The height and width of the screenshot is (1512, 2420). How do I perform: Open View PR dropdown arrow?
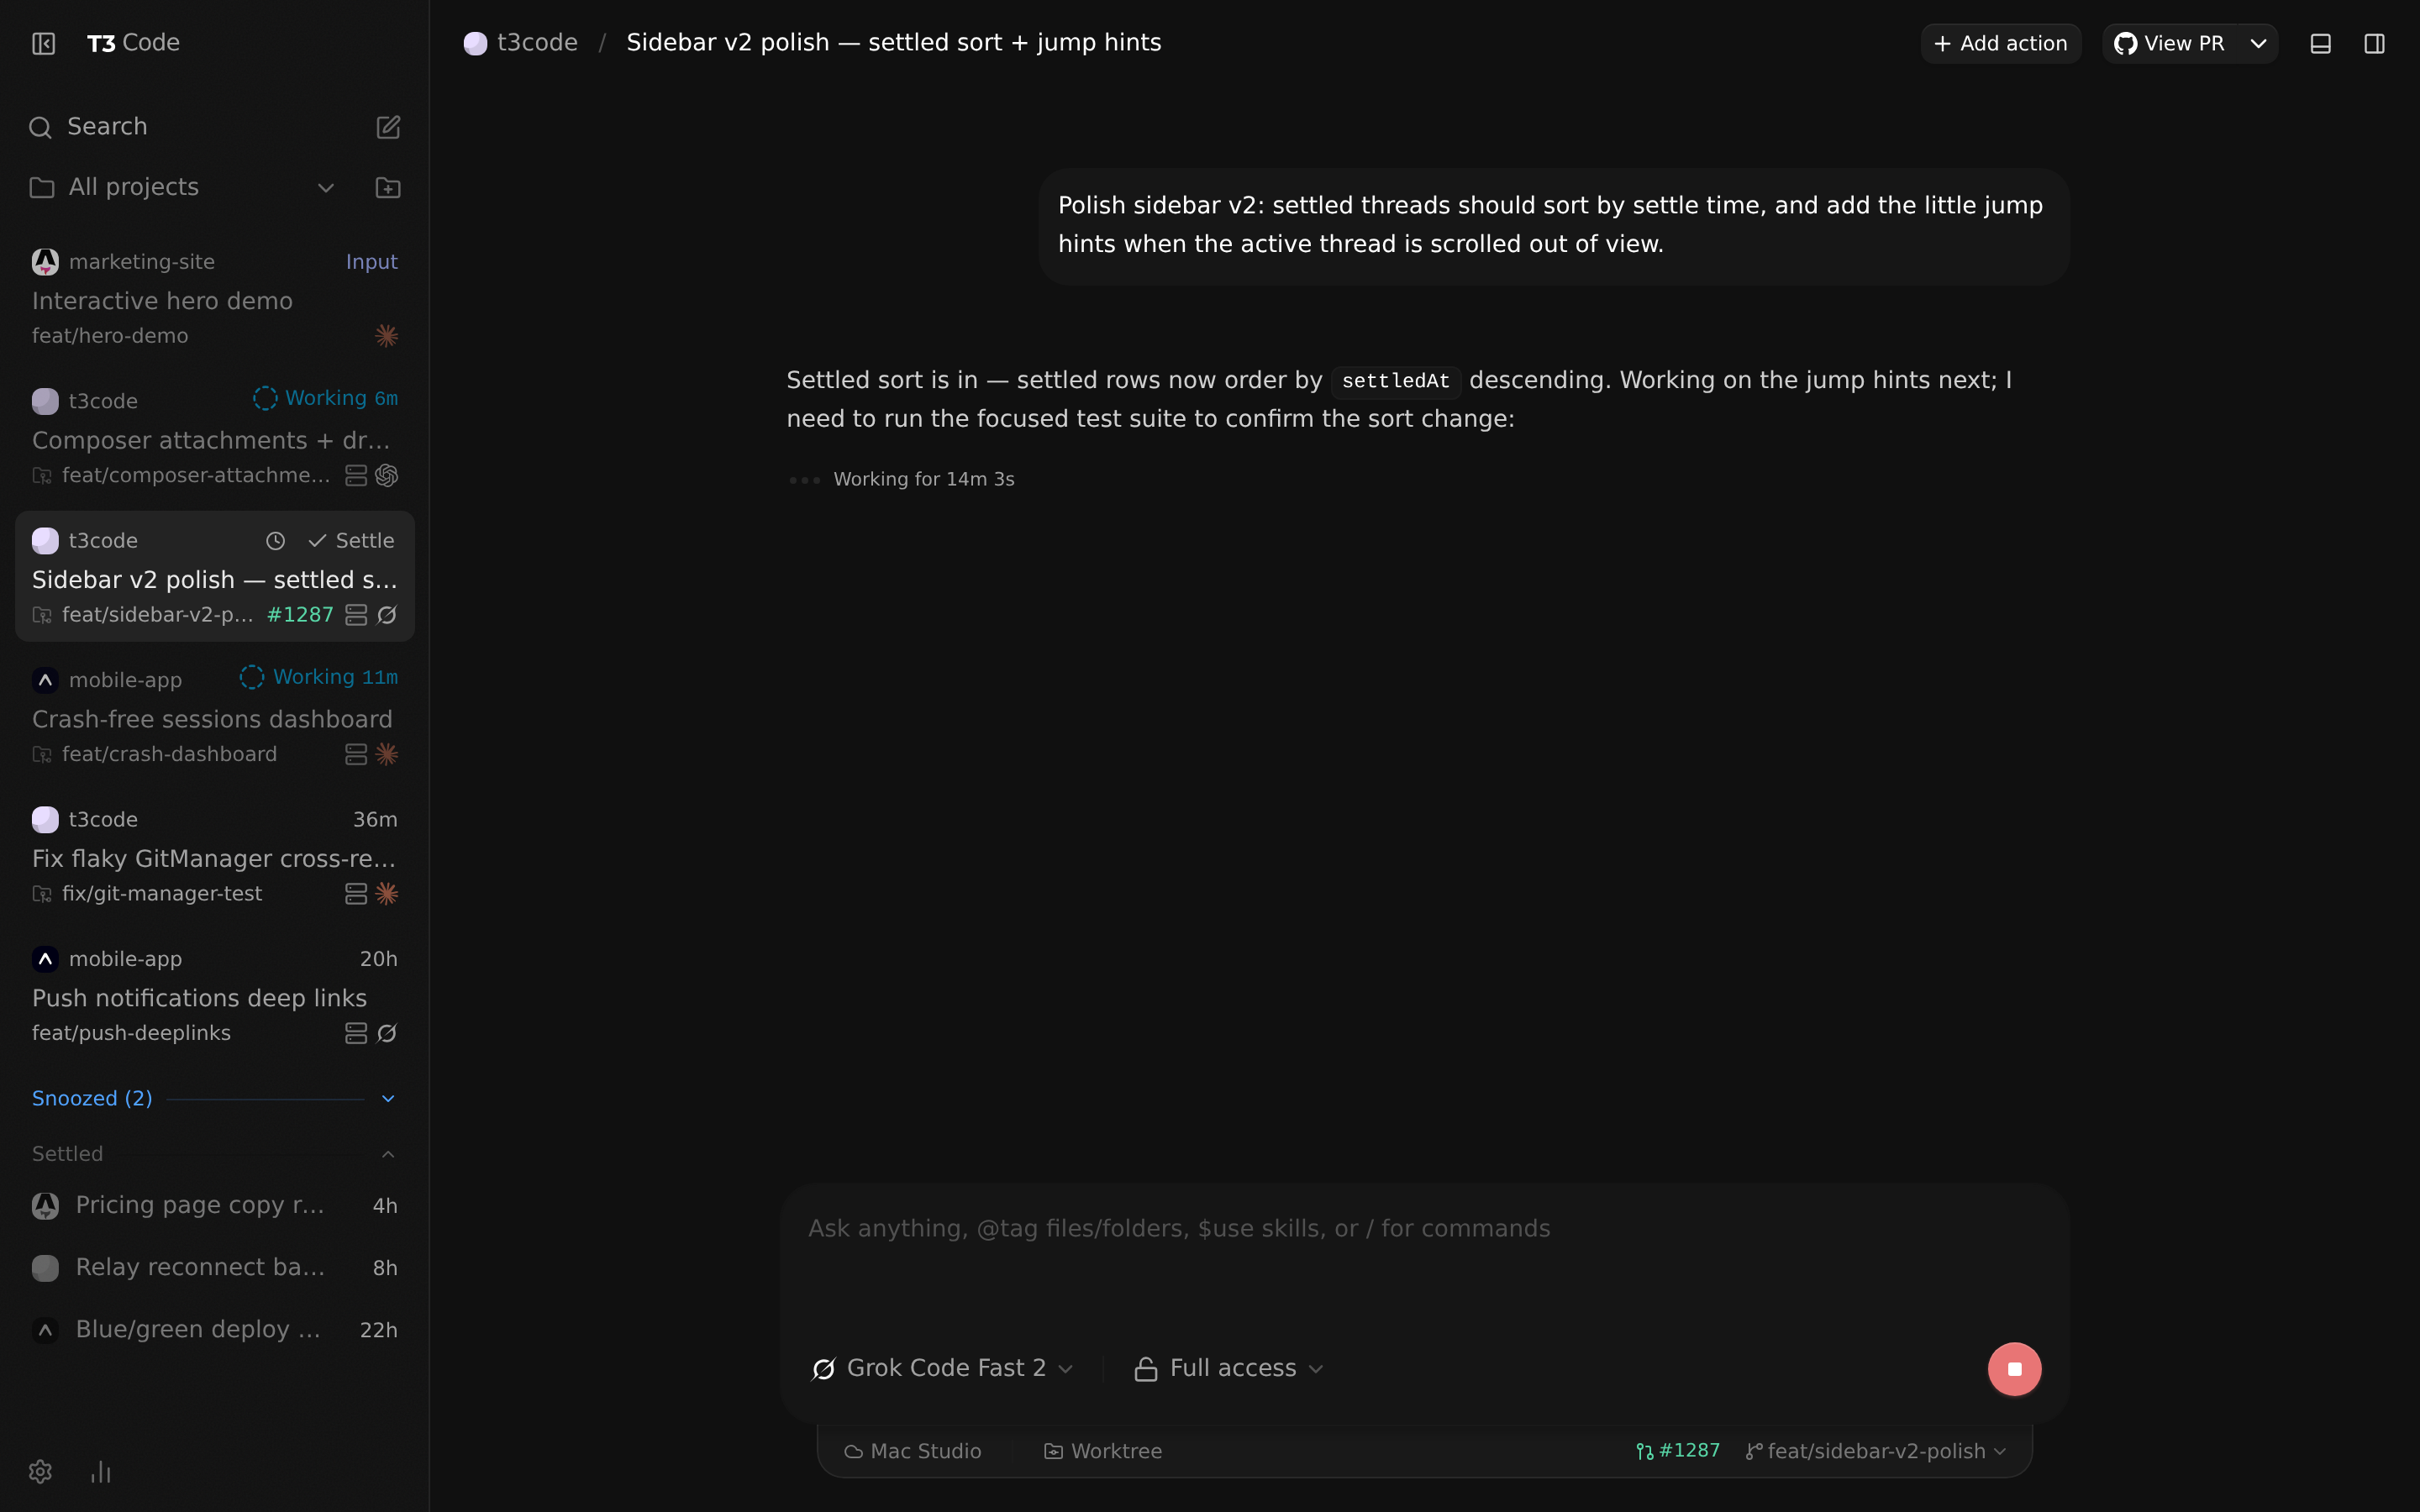(x=2258, y=44)
